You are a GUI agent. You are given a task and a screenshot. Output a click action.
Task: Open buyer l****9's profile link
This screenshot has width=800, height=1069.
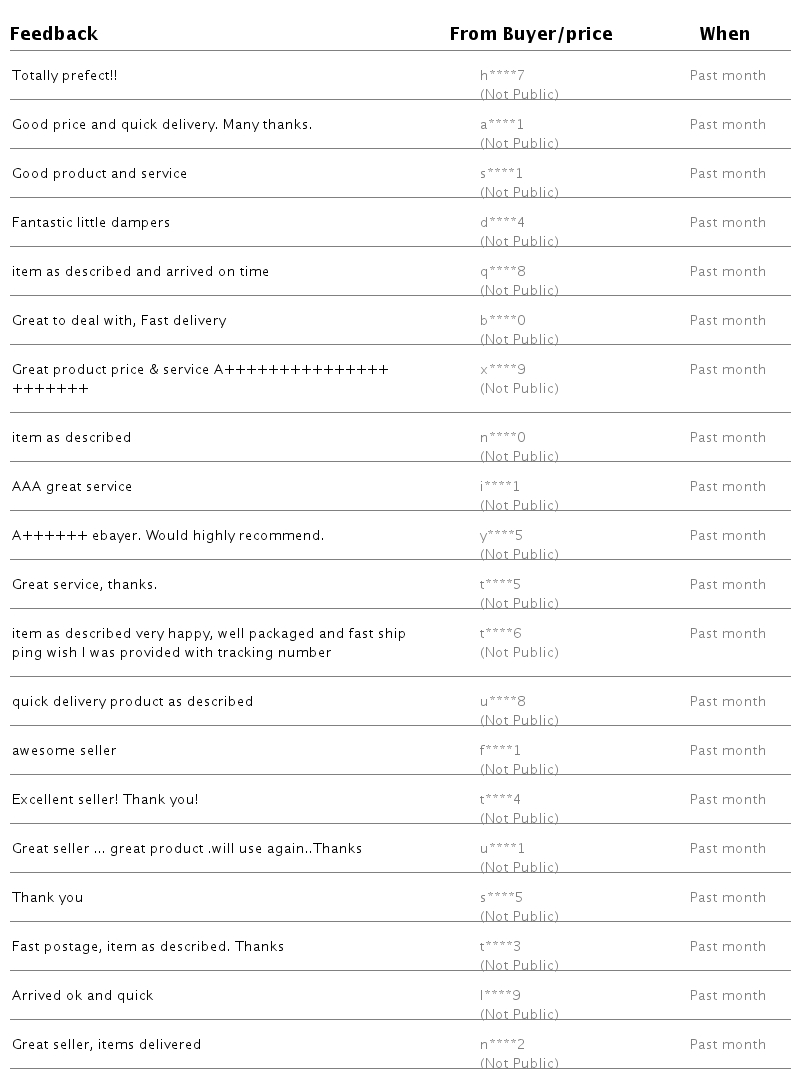pos(500,996)
